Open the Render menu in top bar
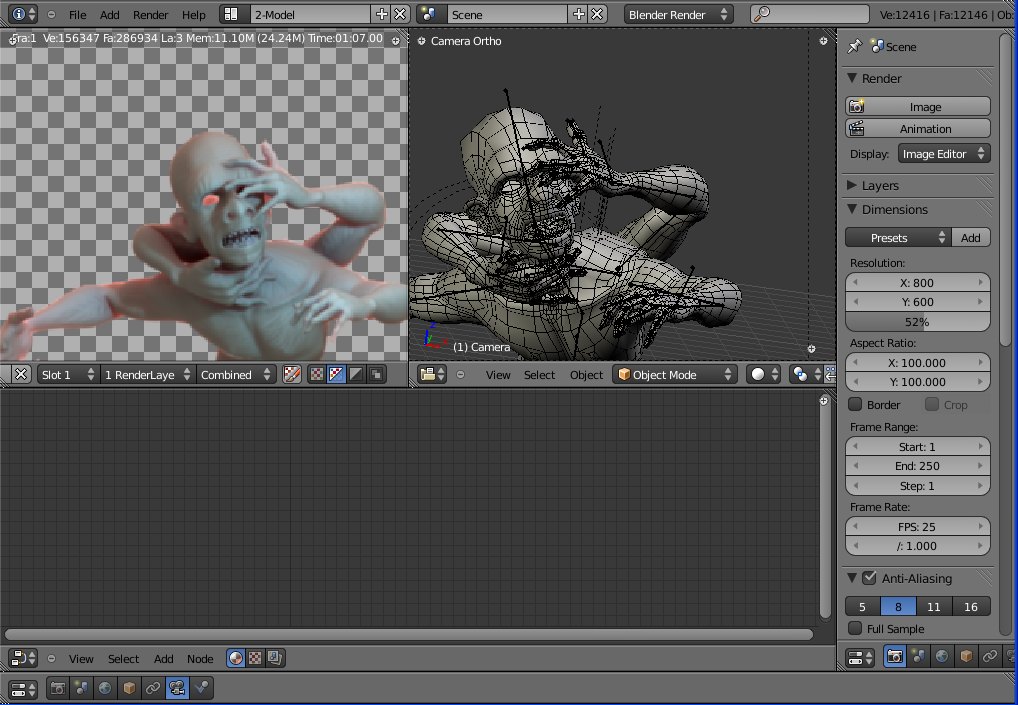The image size is (1018, 705). (x=150, y=15)
